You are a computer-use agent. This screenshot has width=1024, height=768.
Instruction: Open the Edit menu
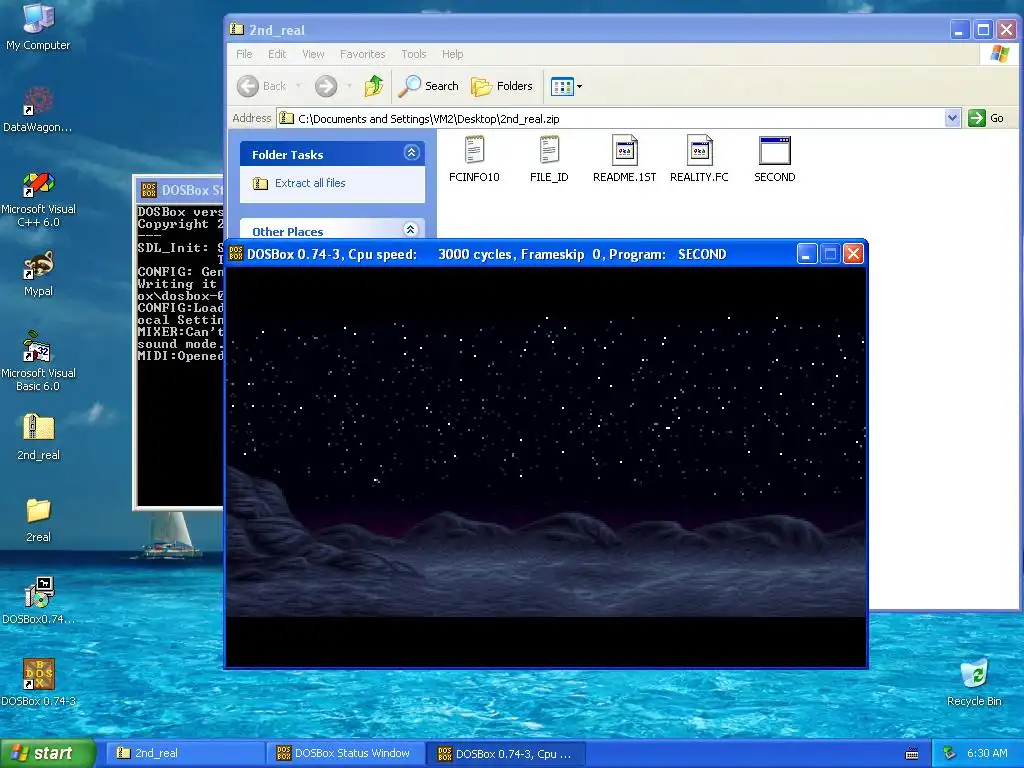point(277,54)
